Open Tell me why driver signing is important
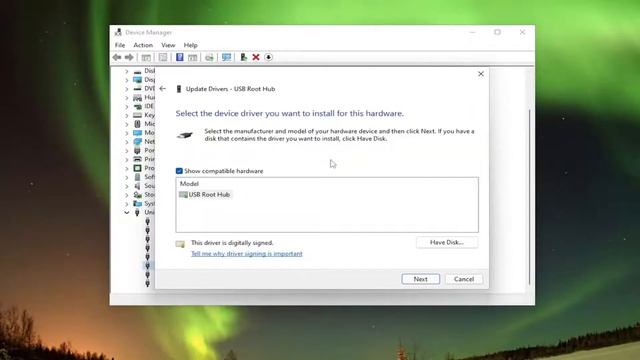Image resolution: width=640 pixels, height=360 pixels. (247, 254)
